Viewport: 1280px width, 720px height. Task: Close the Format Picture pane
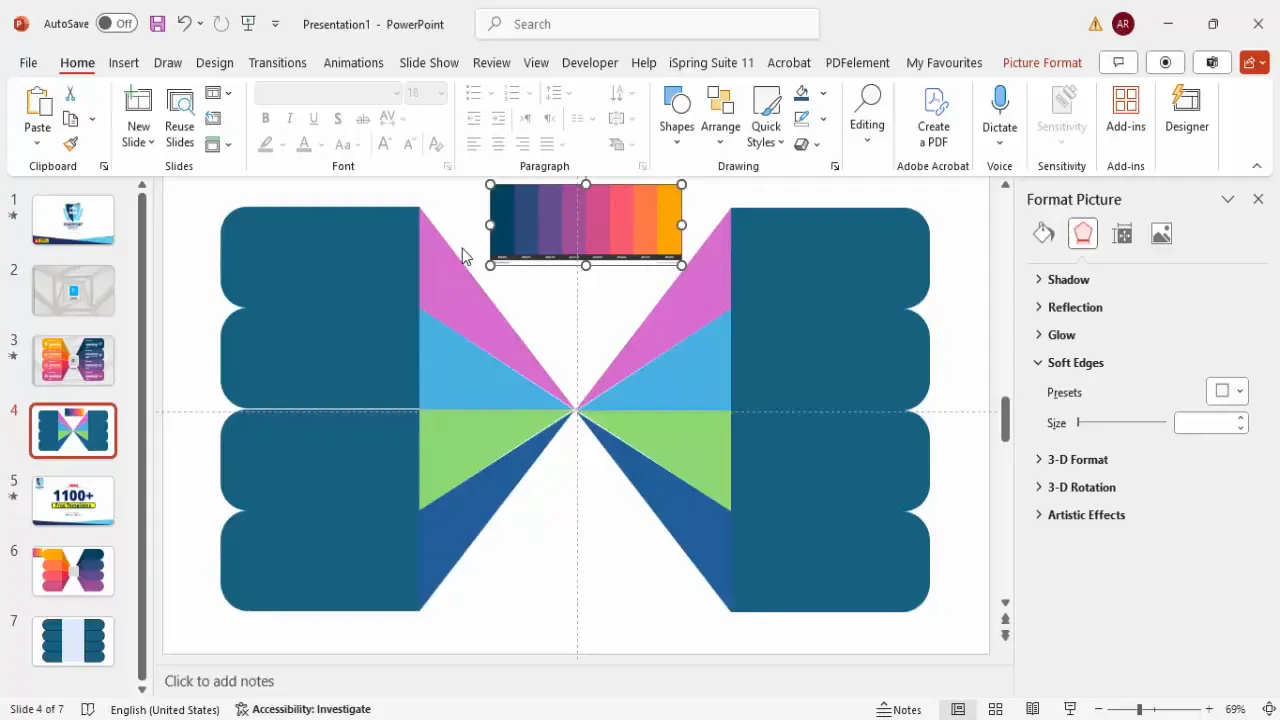coord(1258,199)
